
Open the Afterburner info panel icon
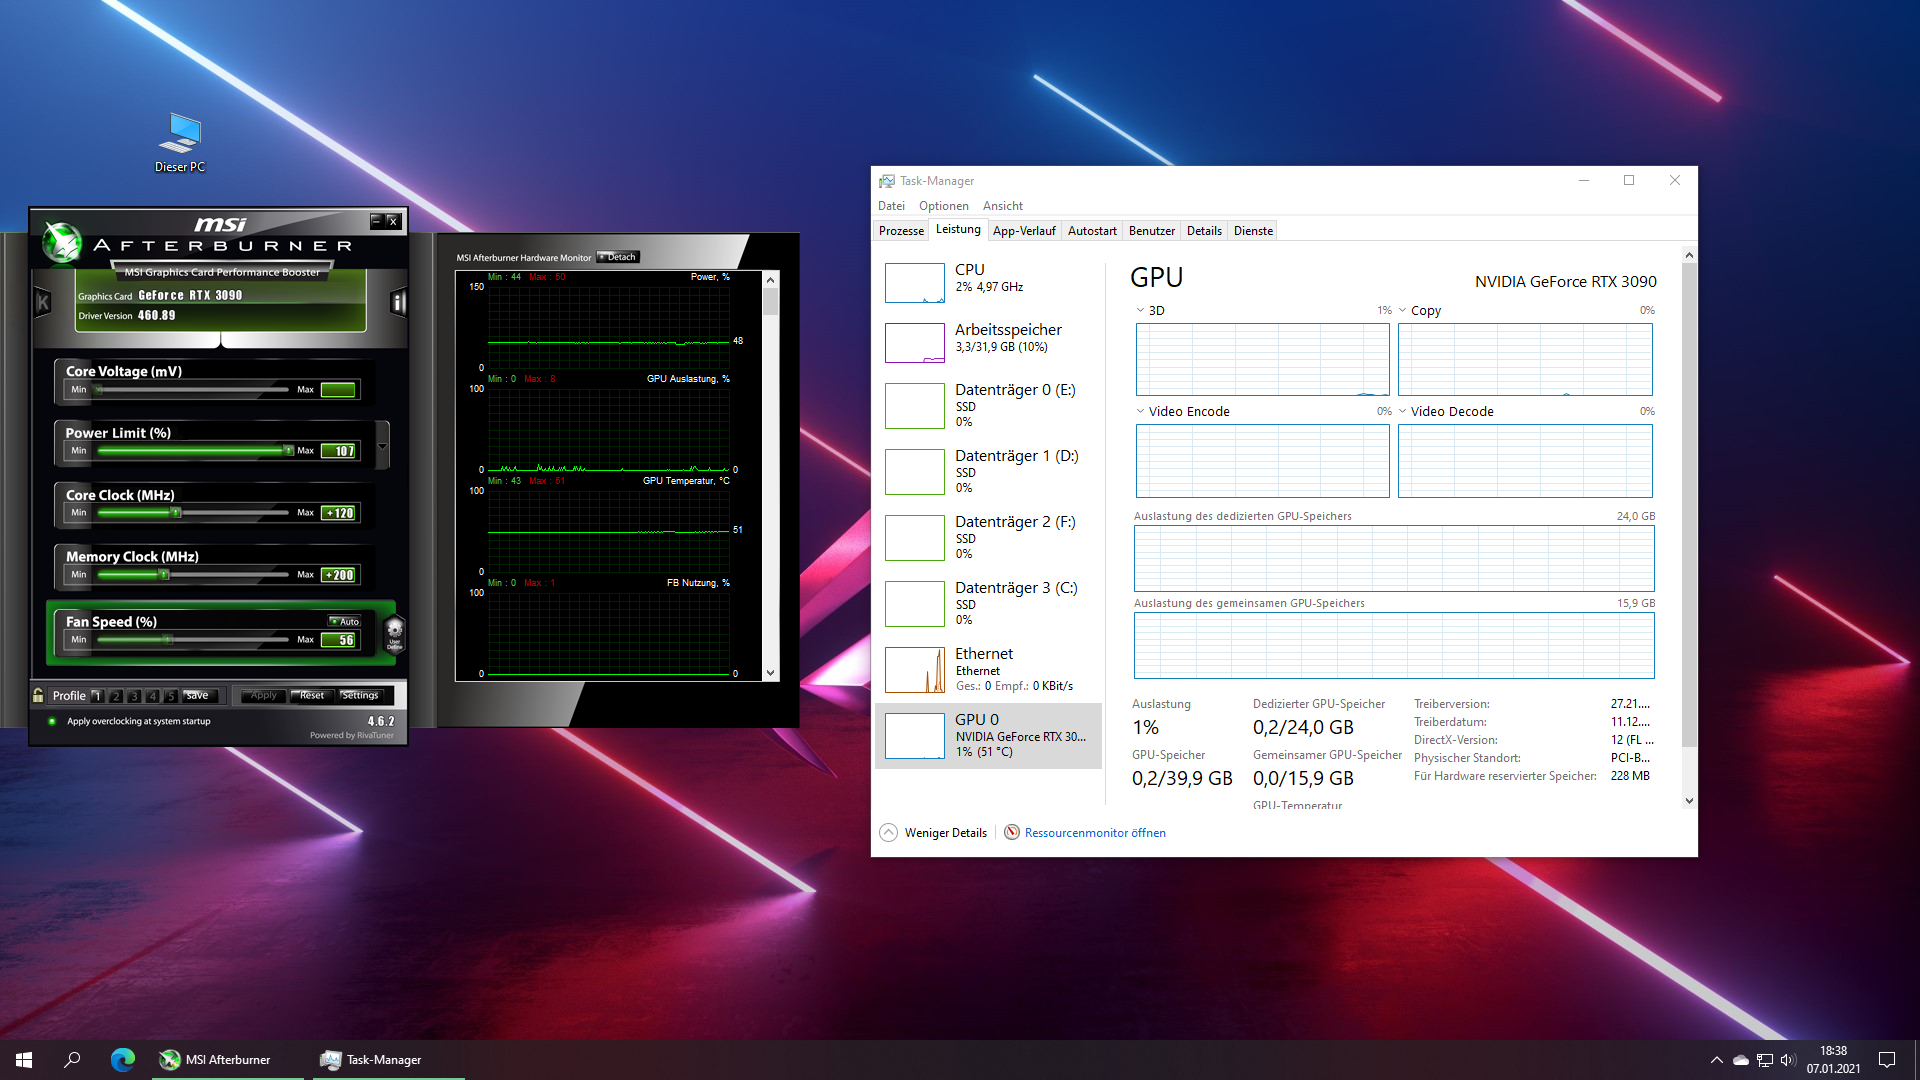tap(398, 302)
